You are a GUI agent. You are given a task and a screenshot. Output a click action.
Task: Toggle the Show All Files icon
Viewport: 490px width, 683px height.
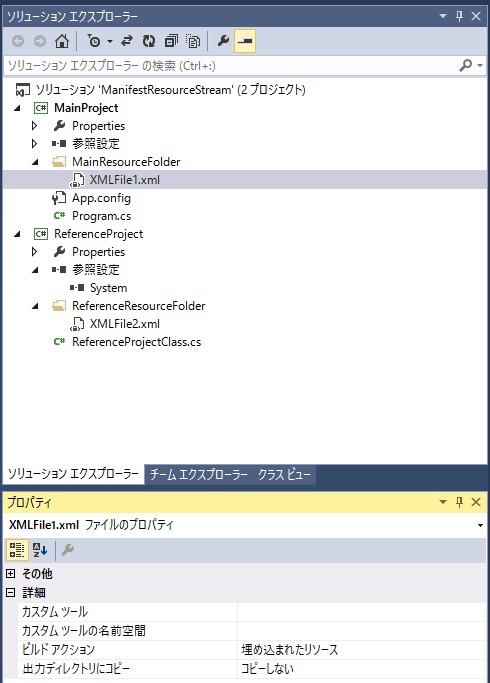(x=193, y=41)
